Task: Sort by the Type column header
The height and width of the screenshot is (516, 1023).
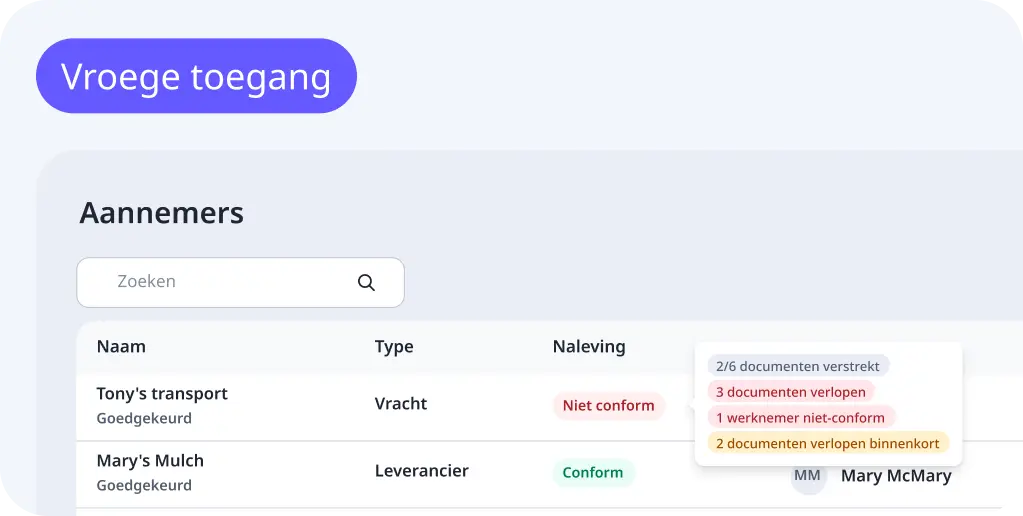Action: click(x=394, y=347)
